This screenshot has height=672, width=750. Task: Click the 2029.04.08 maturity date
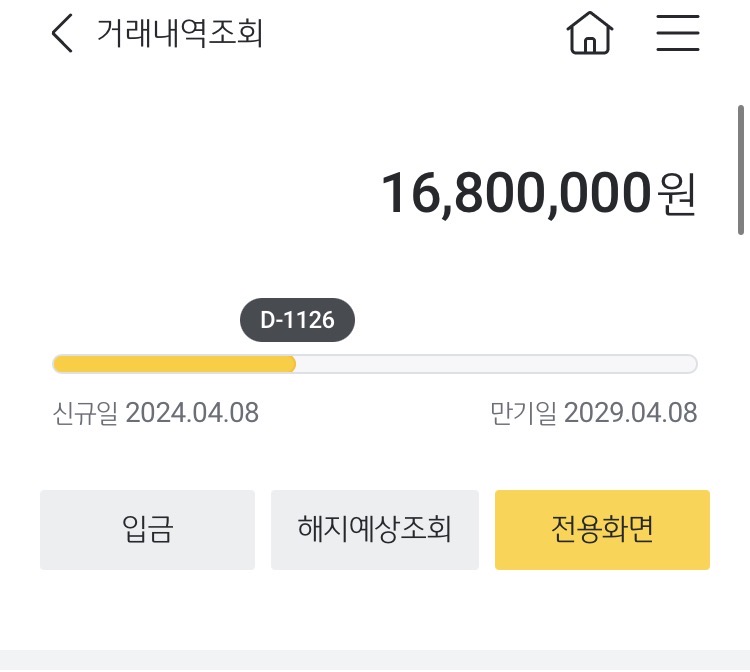[x=631, y=413]
